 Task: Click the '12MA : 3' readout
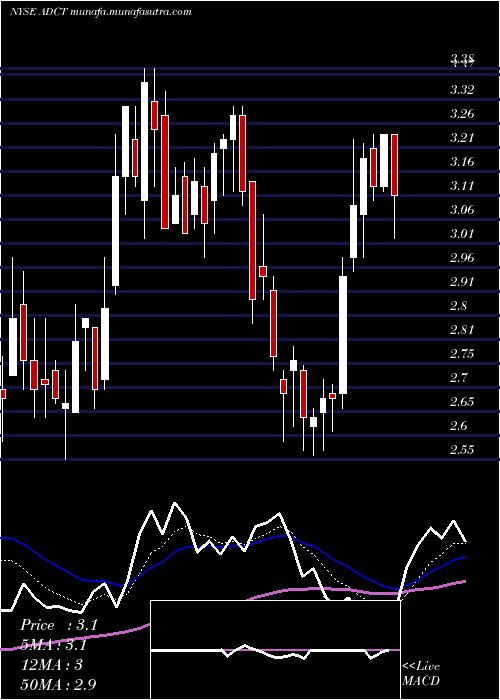coord(51,665)
